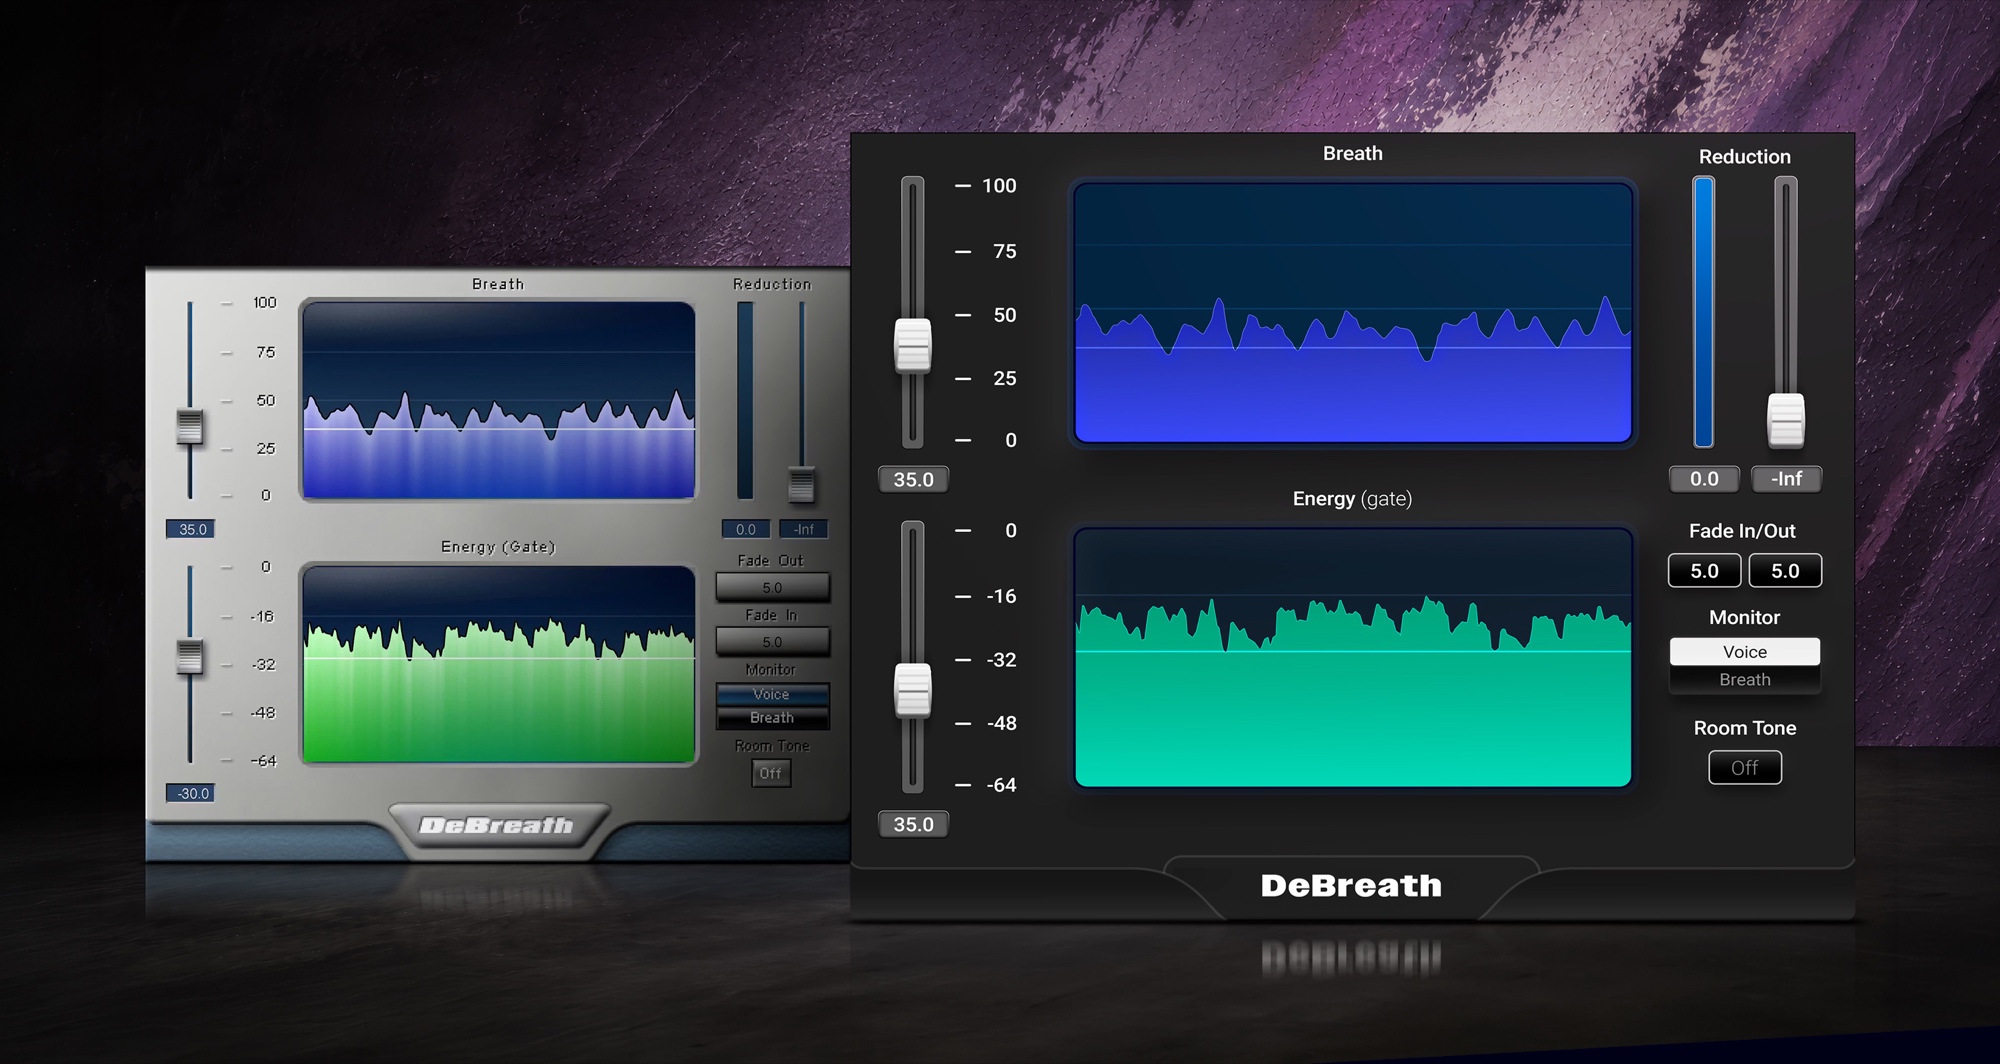Click the "100" scale mark in dark DeBreath
2000x1064 pixels.
pos(999,186)
